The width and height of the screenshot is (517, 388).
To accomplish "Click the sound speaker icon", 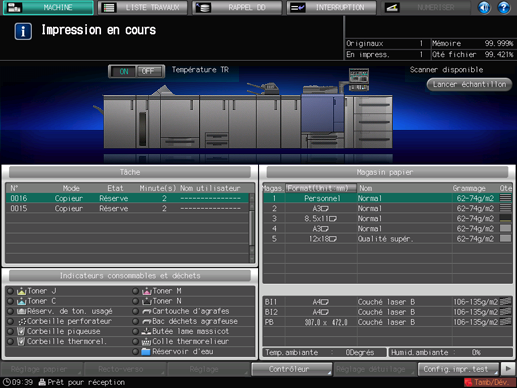I will tap(484, 7).
